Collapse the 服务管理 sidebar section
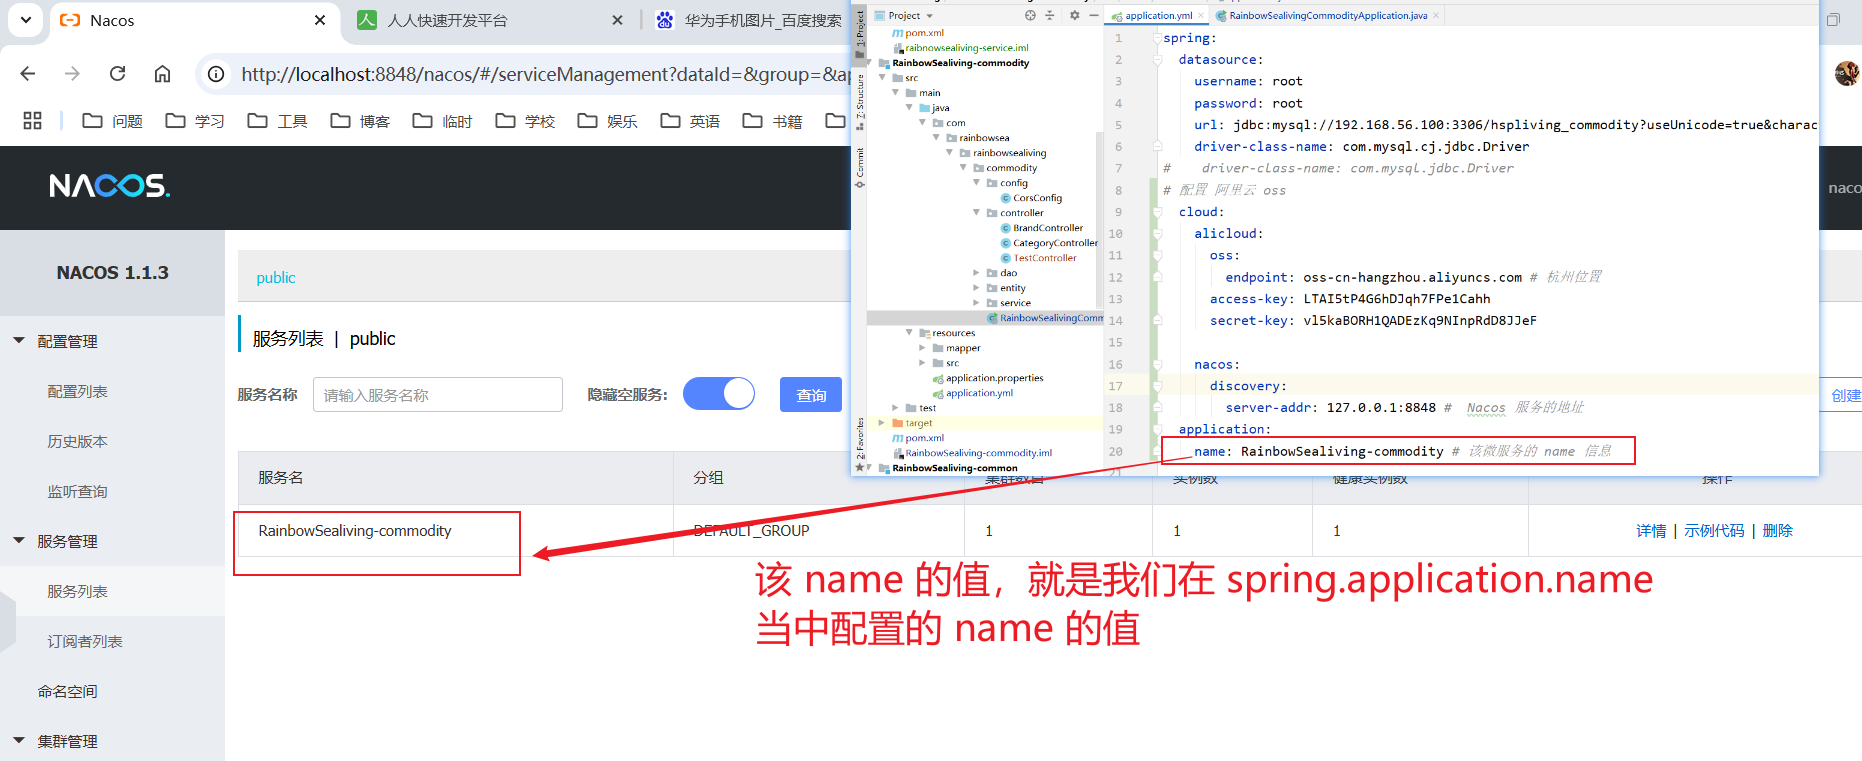This screenshot has height=761, width=1862. pyautogui.click(x=19, y=541)
